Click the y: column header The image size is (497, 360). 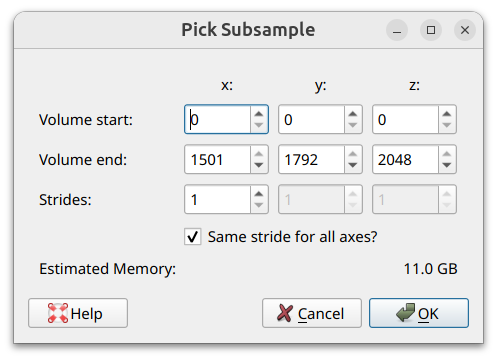tap(321, 86)
